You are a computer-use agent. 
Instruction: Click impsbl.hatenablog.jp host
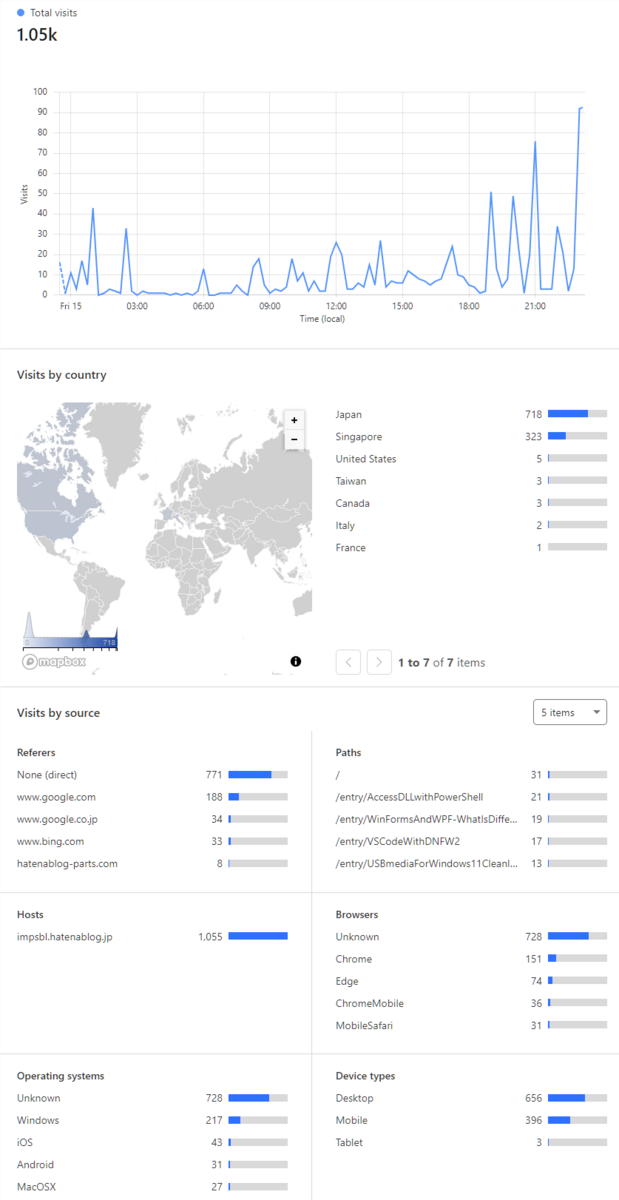[x=152, y=937]
